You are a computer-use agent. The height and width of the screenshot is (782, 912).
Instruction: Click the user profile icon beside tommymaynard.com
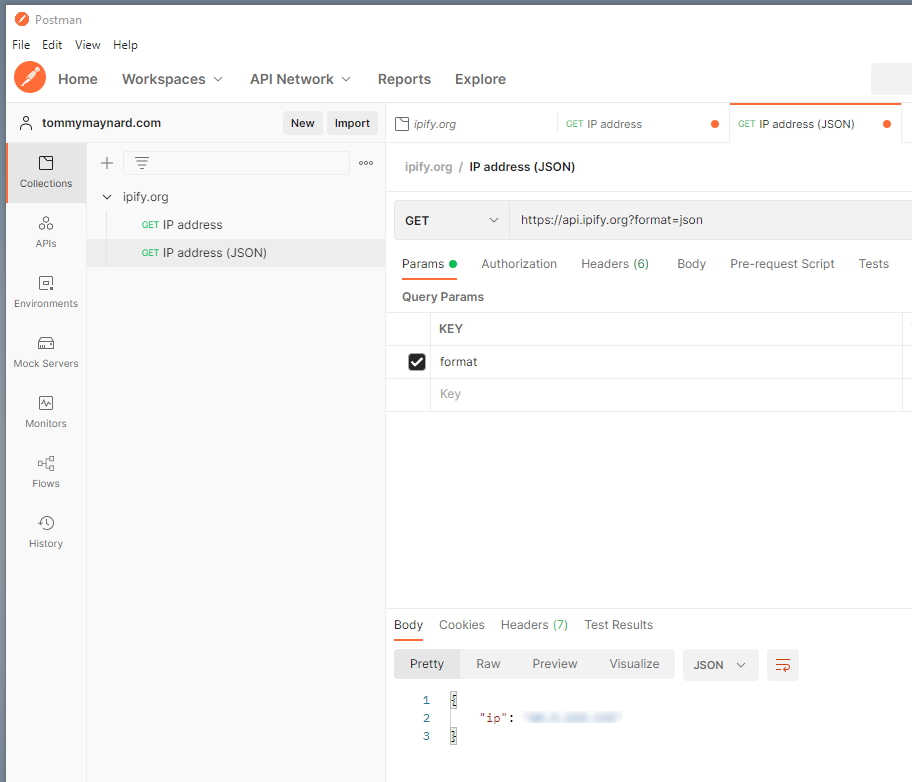(26, 123)
